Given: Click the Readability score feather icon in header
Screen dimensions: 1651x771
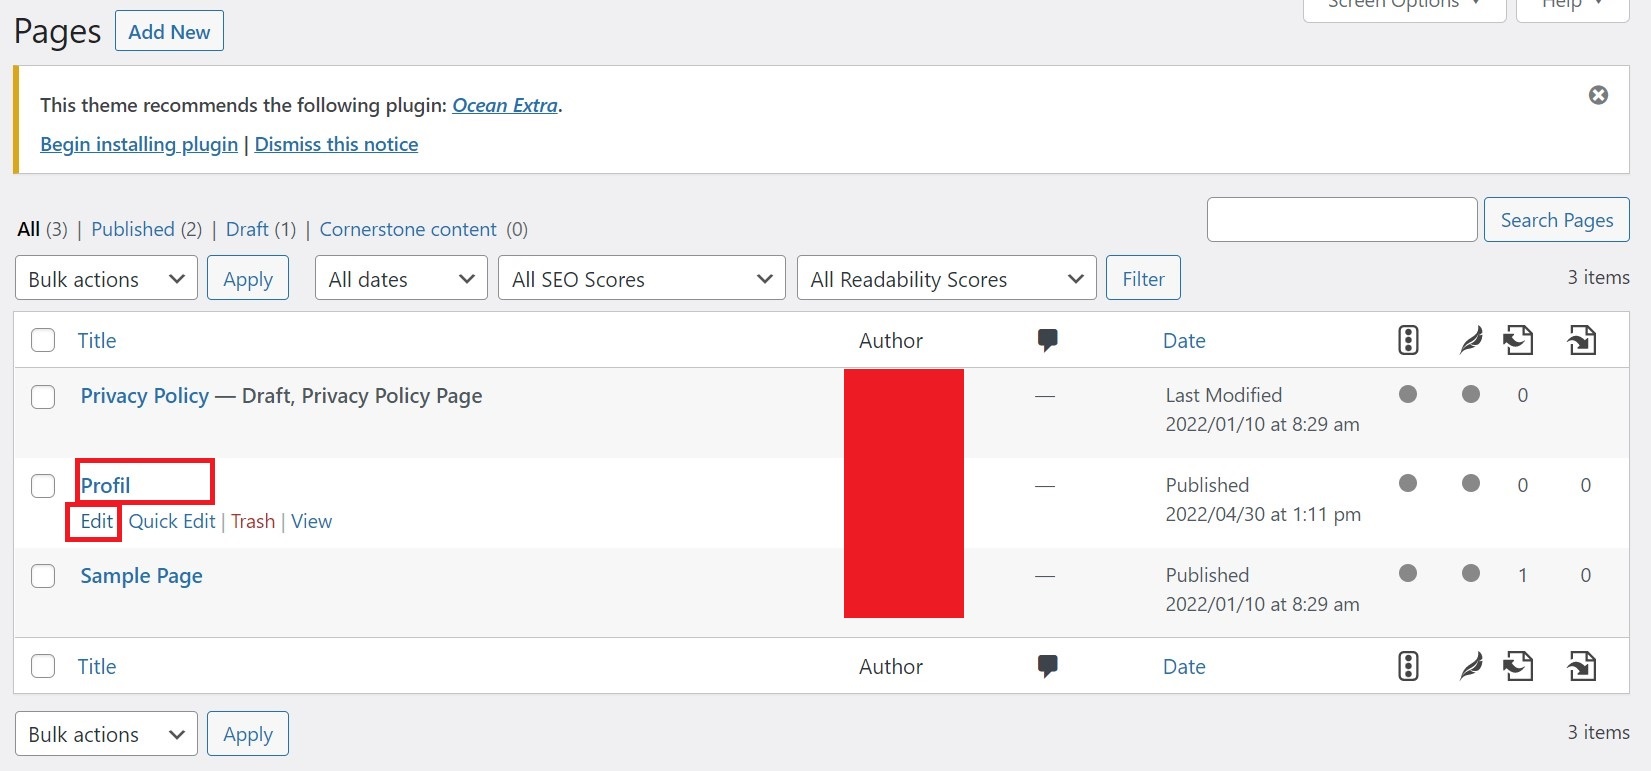Looking at the screenshot, I should click(1470, 340).
